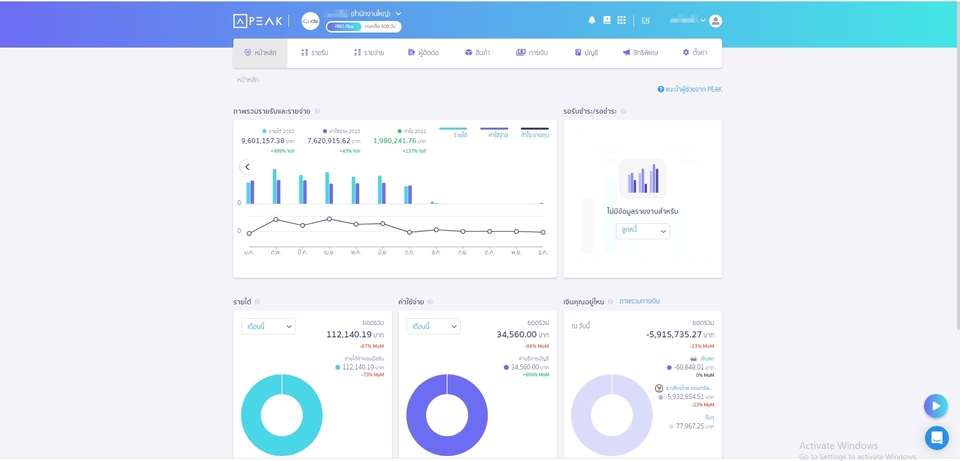The height and width of the screenshot is (461, 960).
Task: Click the info icon beside รอรับชำระ/รอชำระ
Action: (x=623, y=111)
